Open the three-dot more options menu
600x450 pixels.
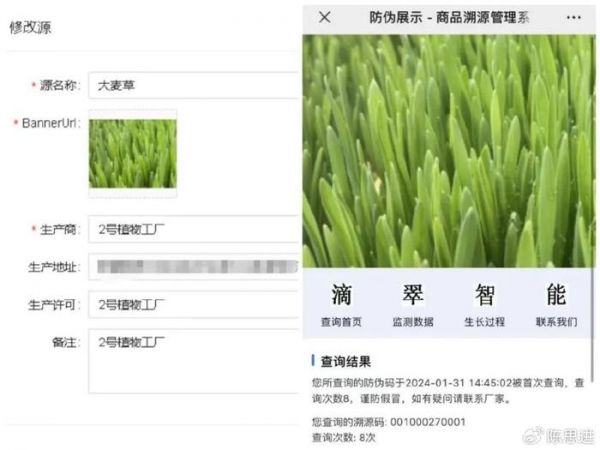click(x=573, y=18)
